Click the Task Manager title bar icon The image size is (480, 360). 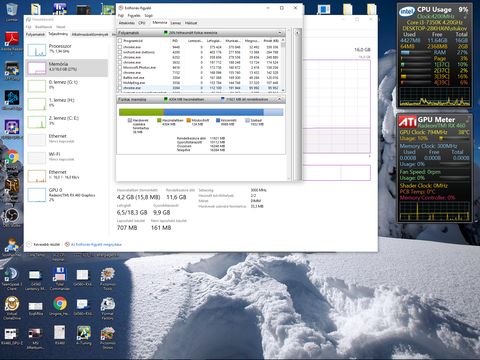coord(28,20)
